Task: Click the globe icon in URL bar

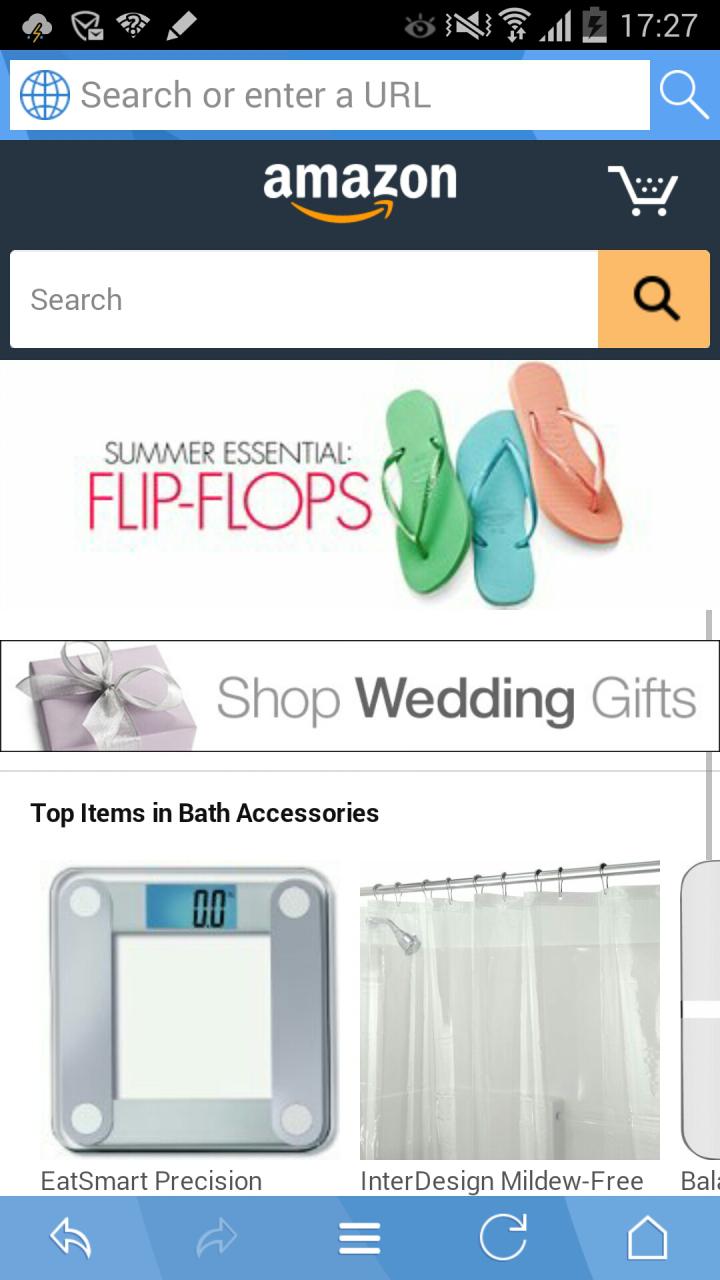Action: point(45,95)
